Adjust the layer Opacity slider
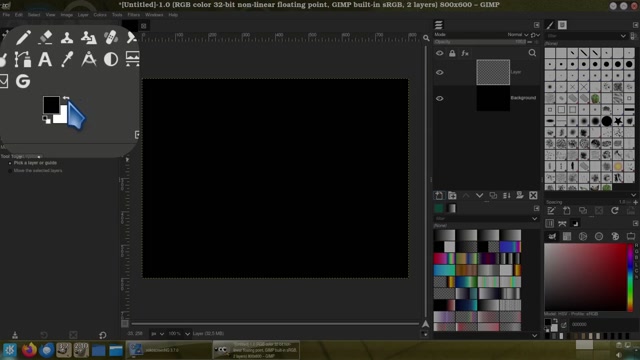The height and width of the screenshot is (360, 640). click(x=480, y=42)
